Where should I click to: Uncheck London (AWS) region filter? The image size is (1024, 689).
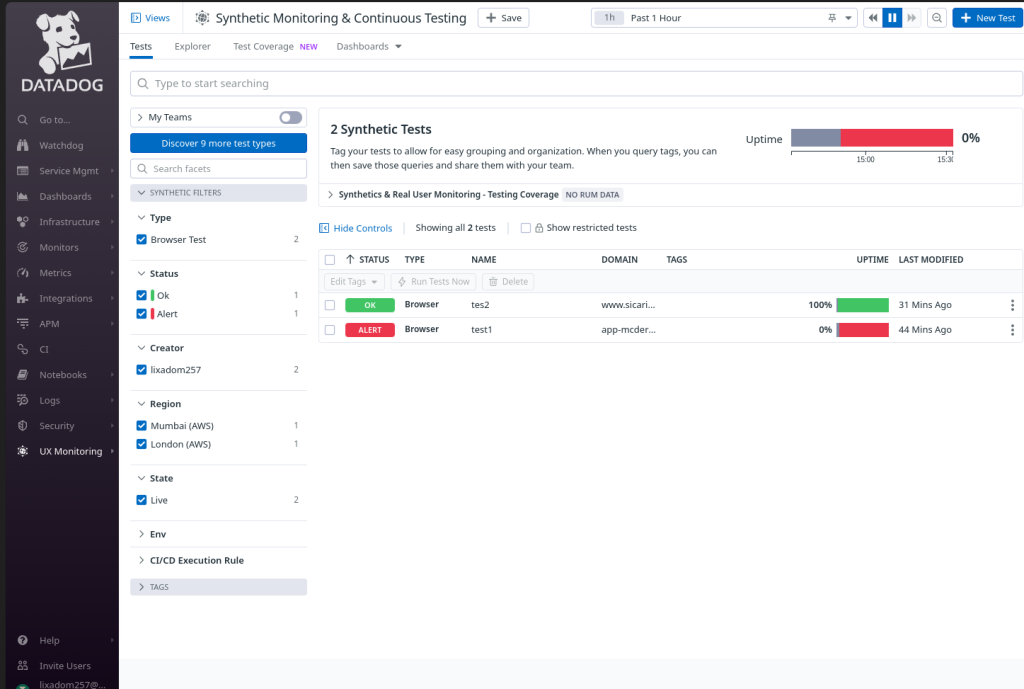click(141, 444)
